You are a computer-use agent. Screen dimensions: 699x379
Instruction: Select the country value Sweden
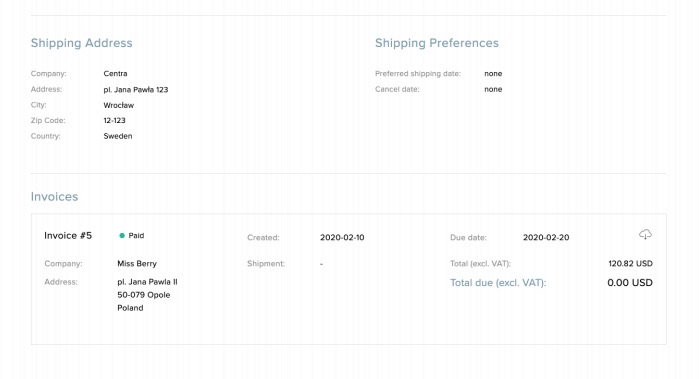point(118,136)
